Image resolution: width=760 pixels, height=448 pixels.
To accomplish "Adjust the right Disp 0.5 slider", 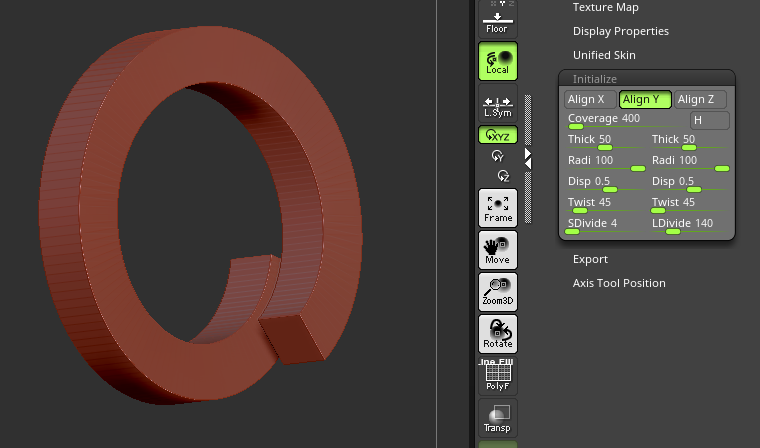I will click(x=689, y=184).
